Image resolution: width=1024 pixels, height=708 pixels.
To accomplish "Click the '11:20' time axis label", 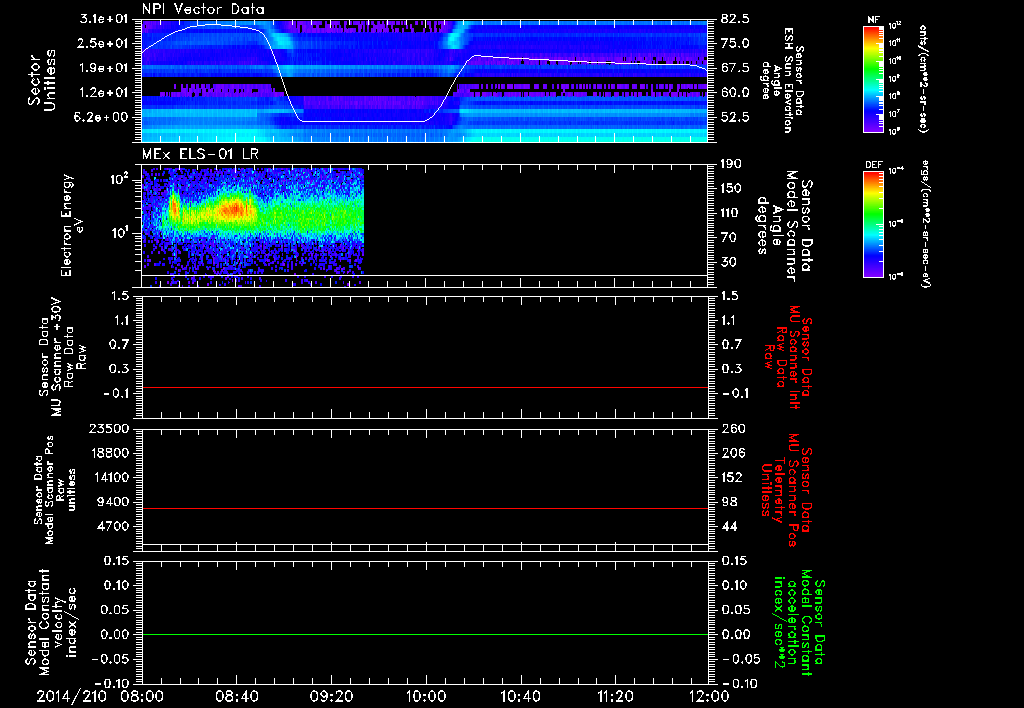I will point(615,696).
